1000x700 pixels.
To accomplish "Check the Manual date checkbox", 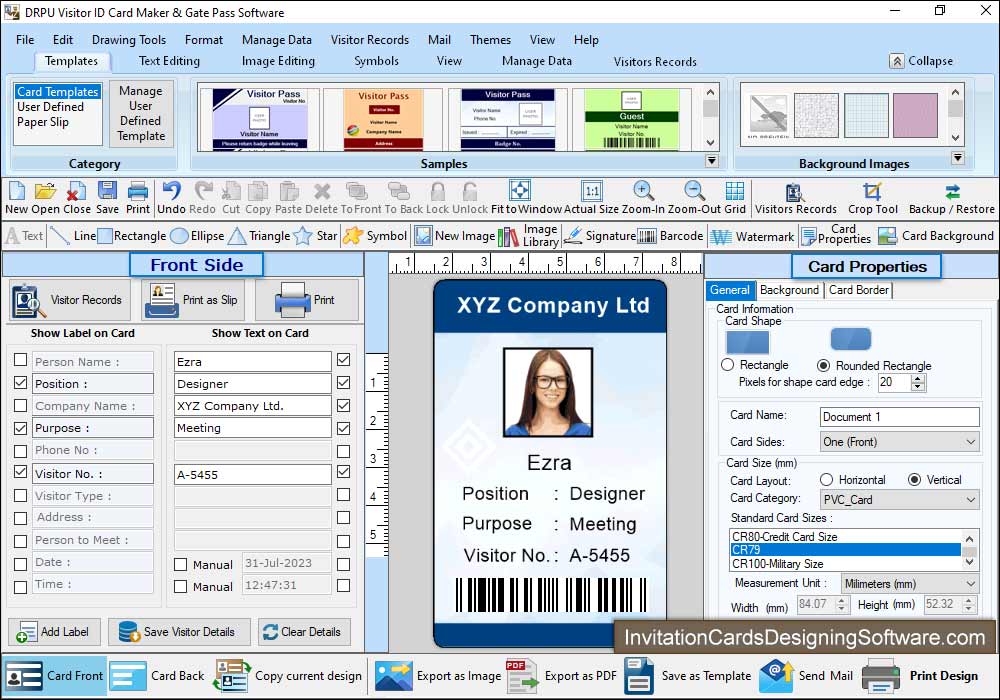I will pyautogui.click(x=180, y=564).
